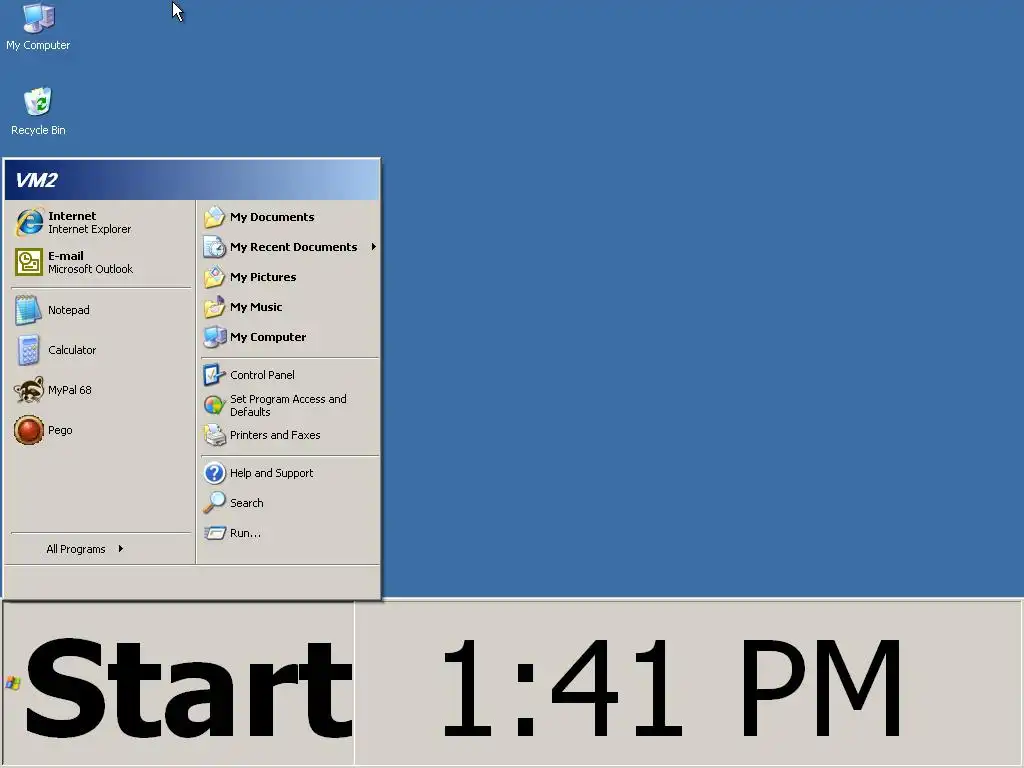1024x768 pixels.
Task: Click the Microsoft Outlook E-mail icon
Action: [29, 263]
